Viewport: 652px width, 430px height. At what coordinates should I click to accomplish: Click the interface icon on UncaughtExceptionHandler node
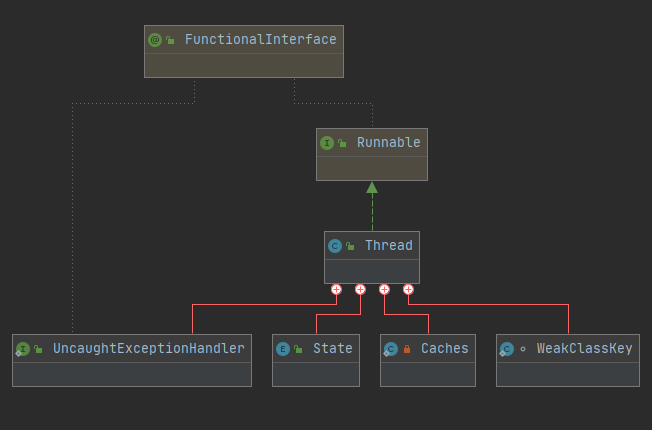[22, 349]
